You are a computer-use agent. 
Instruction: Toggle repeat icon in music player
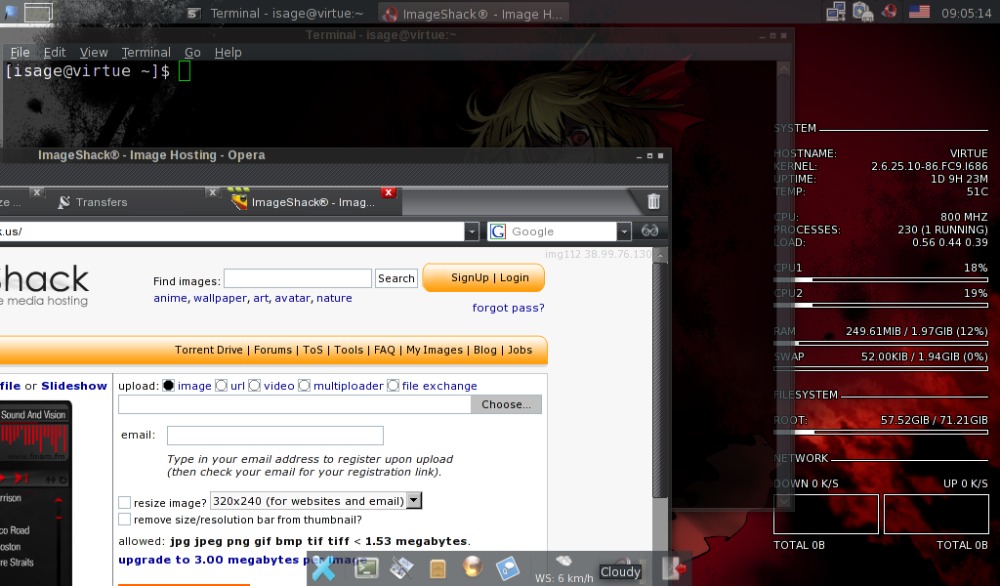[62, 480]
